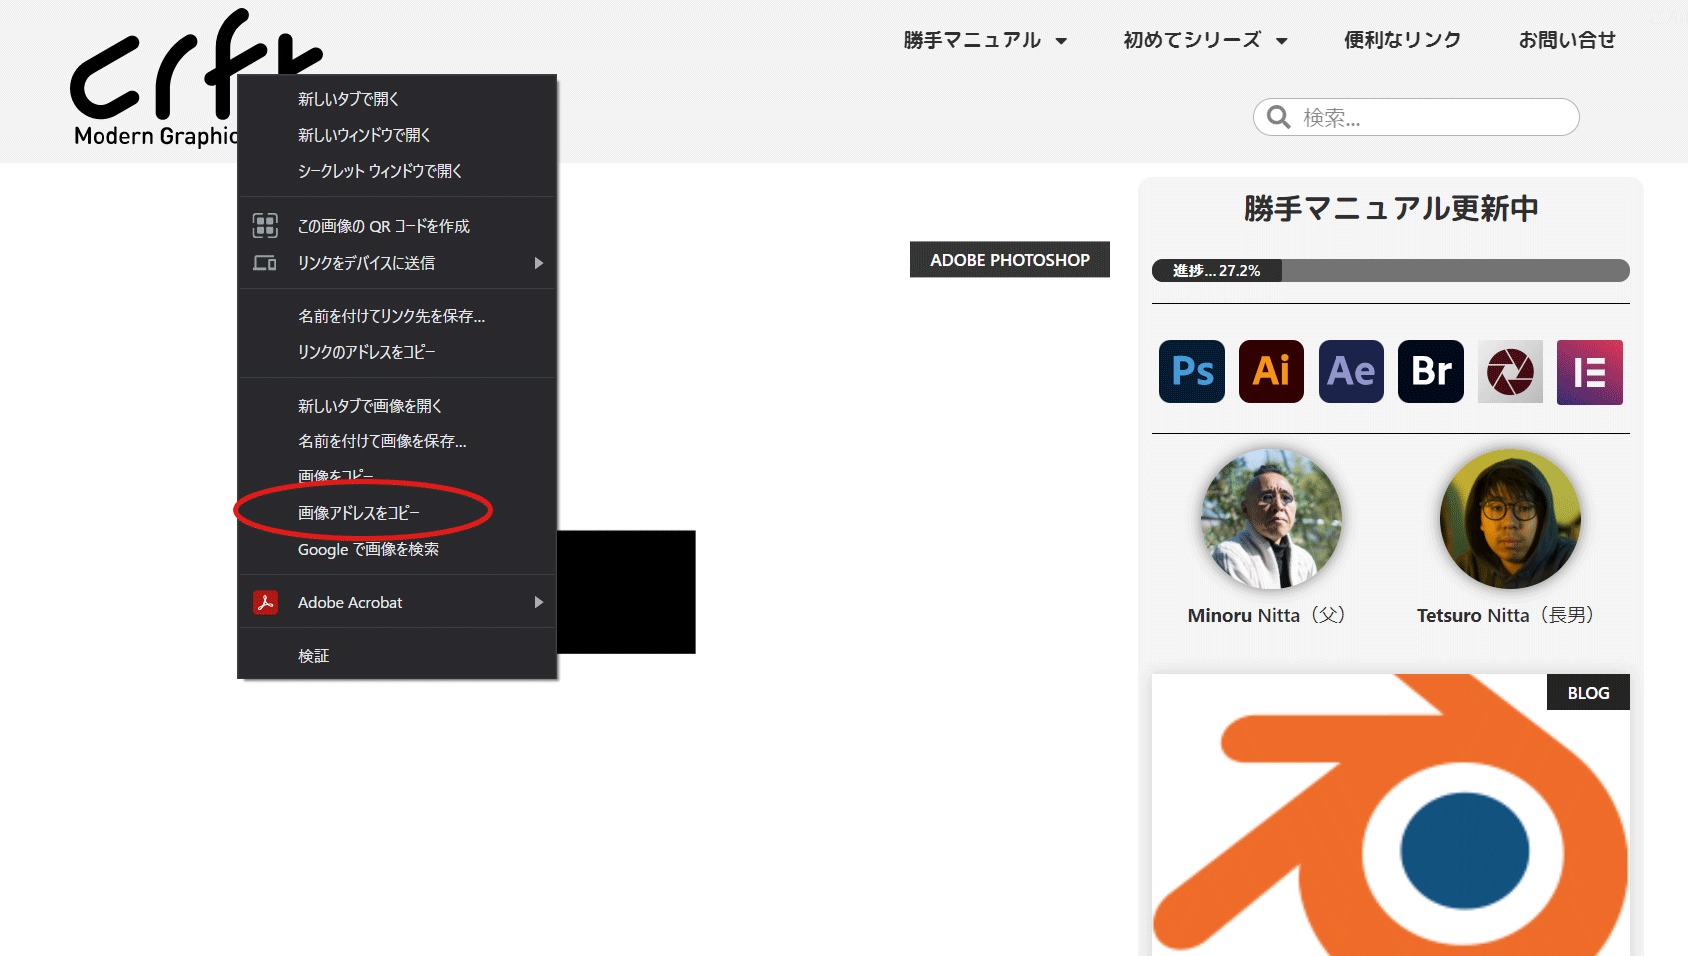
Task: Open the After Effects Ae icon
Action: [1351, 371]
